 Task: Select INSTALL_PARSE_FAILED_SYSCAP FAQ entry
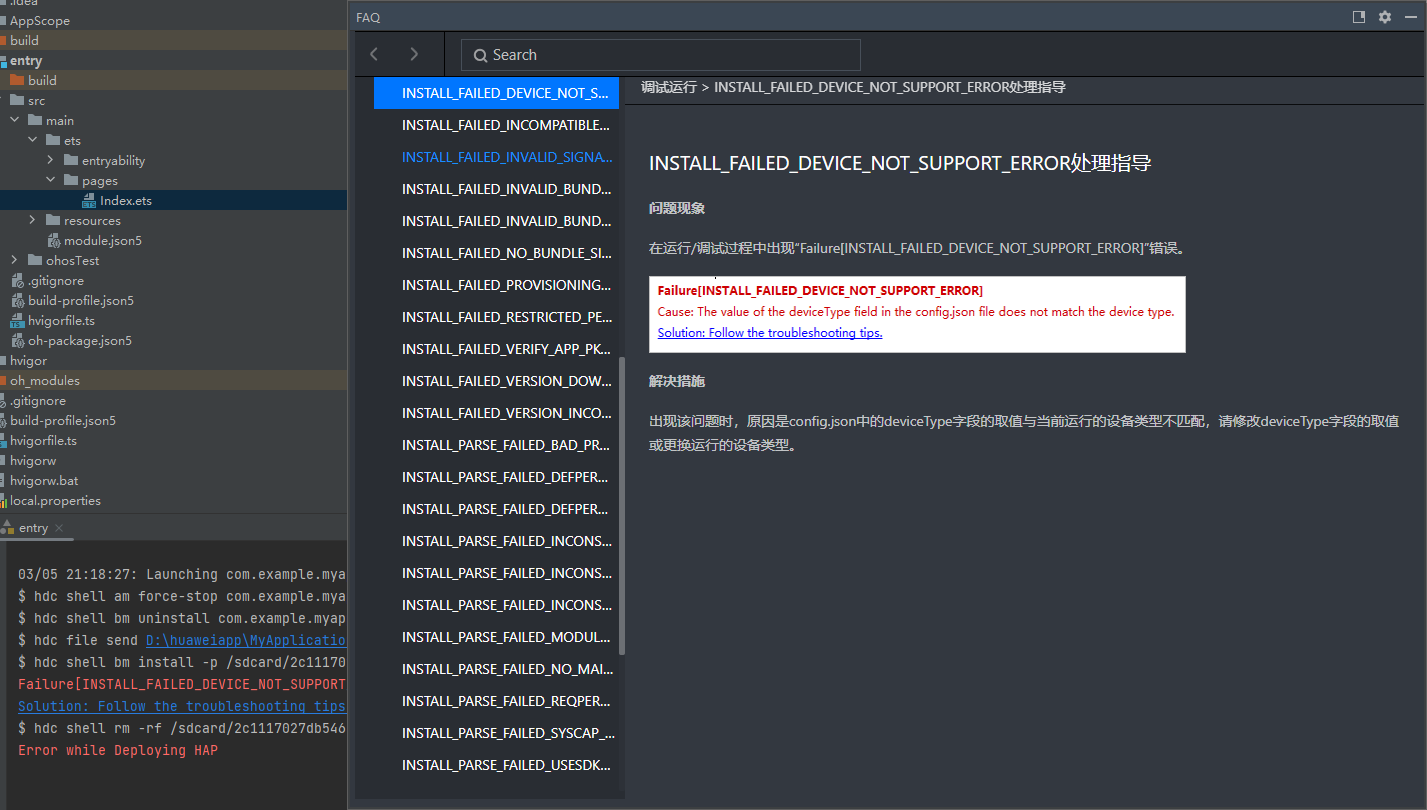coord(507,733)
